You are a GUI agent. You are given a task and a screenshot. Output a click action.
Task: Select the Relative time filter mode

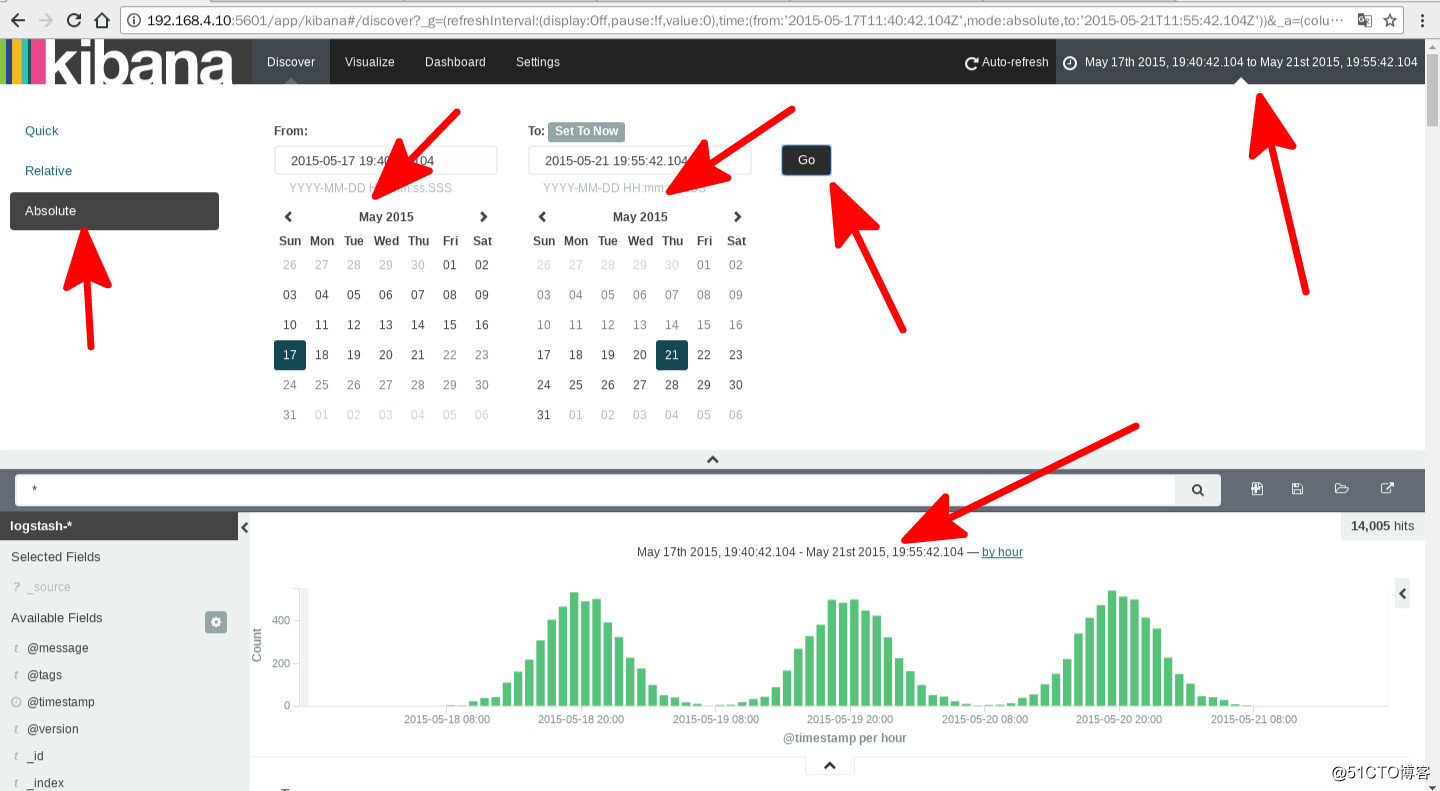click(x=48, y=171)
